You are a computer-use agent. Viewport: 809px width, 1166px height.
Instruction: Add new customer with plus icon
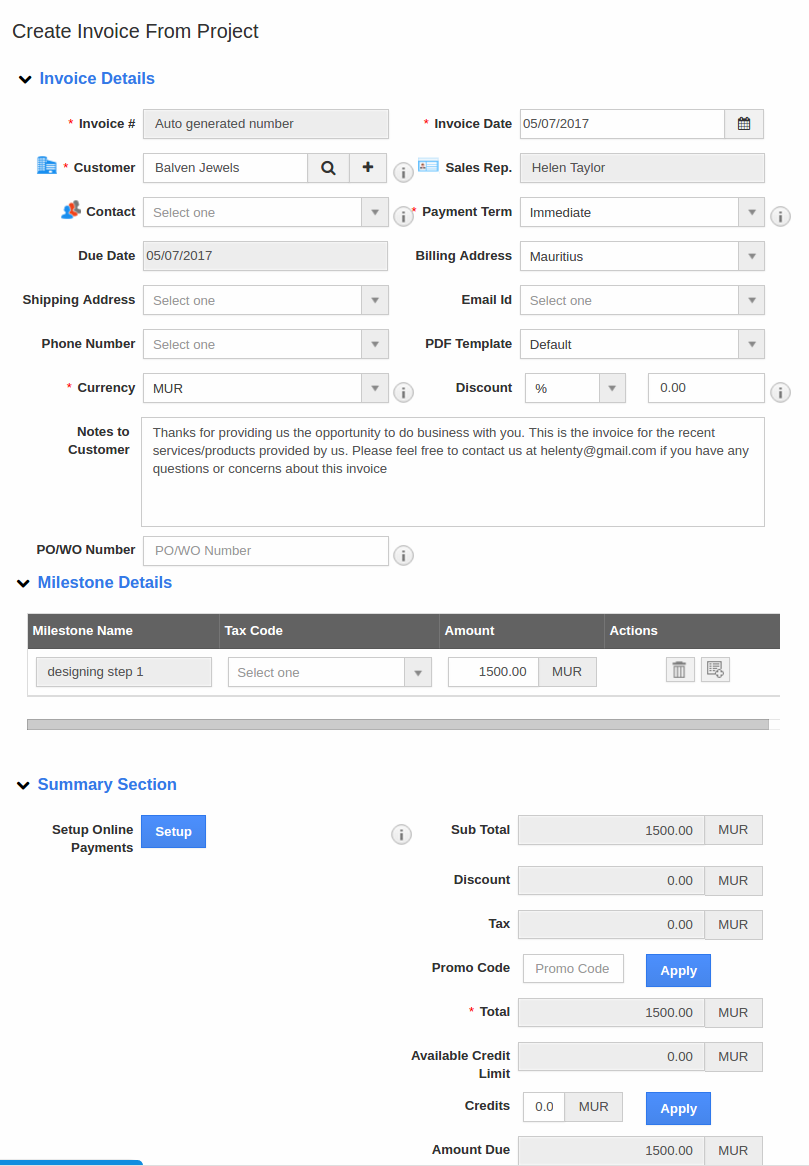[x=367, y=168]
